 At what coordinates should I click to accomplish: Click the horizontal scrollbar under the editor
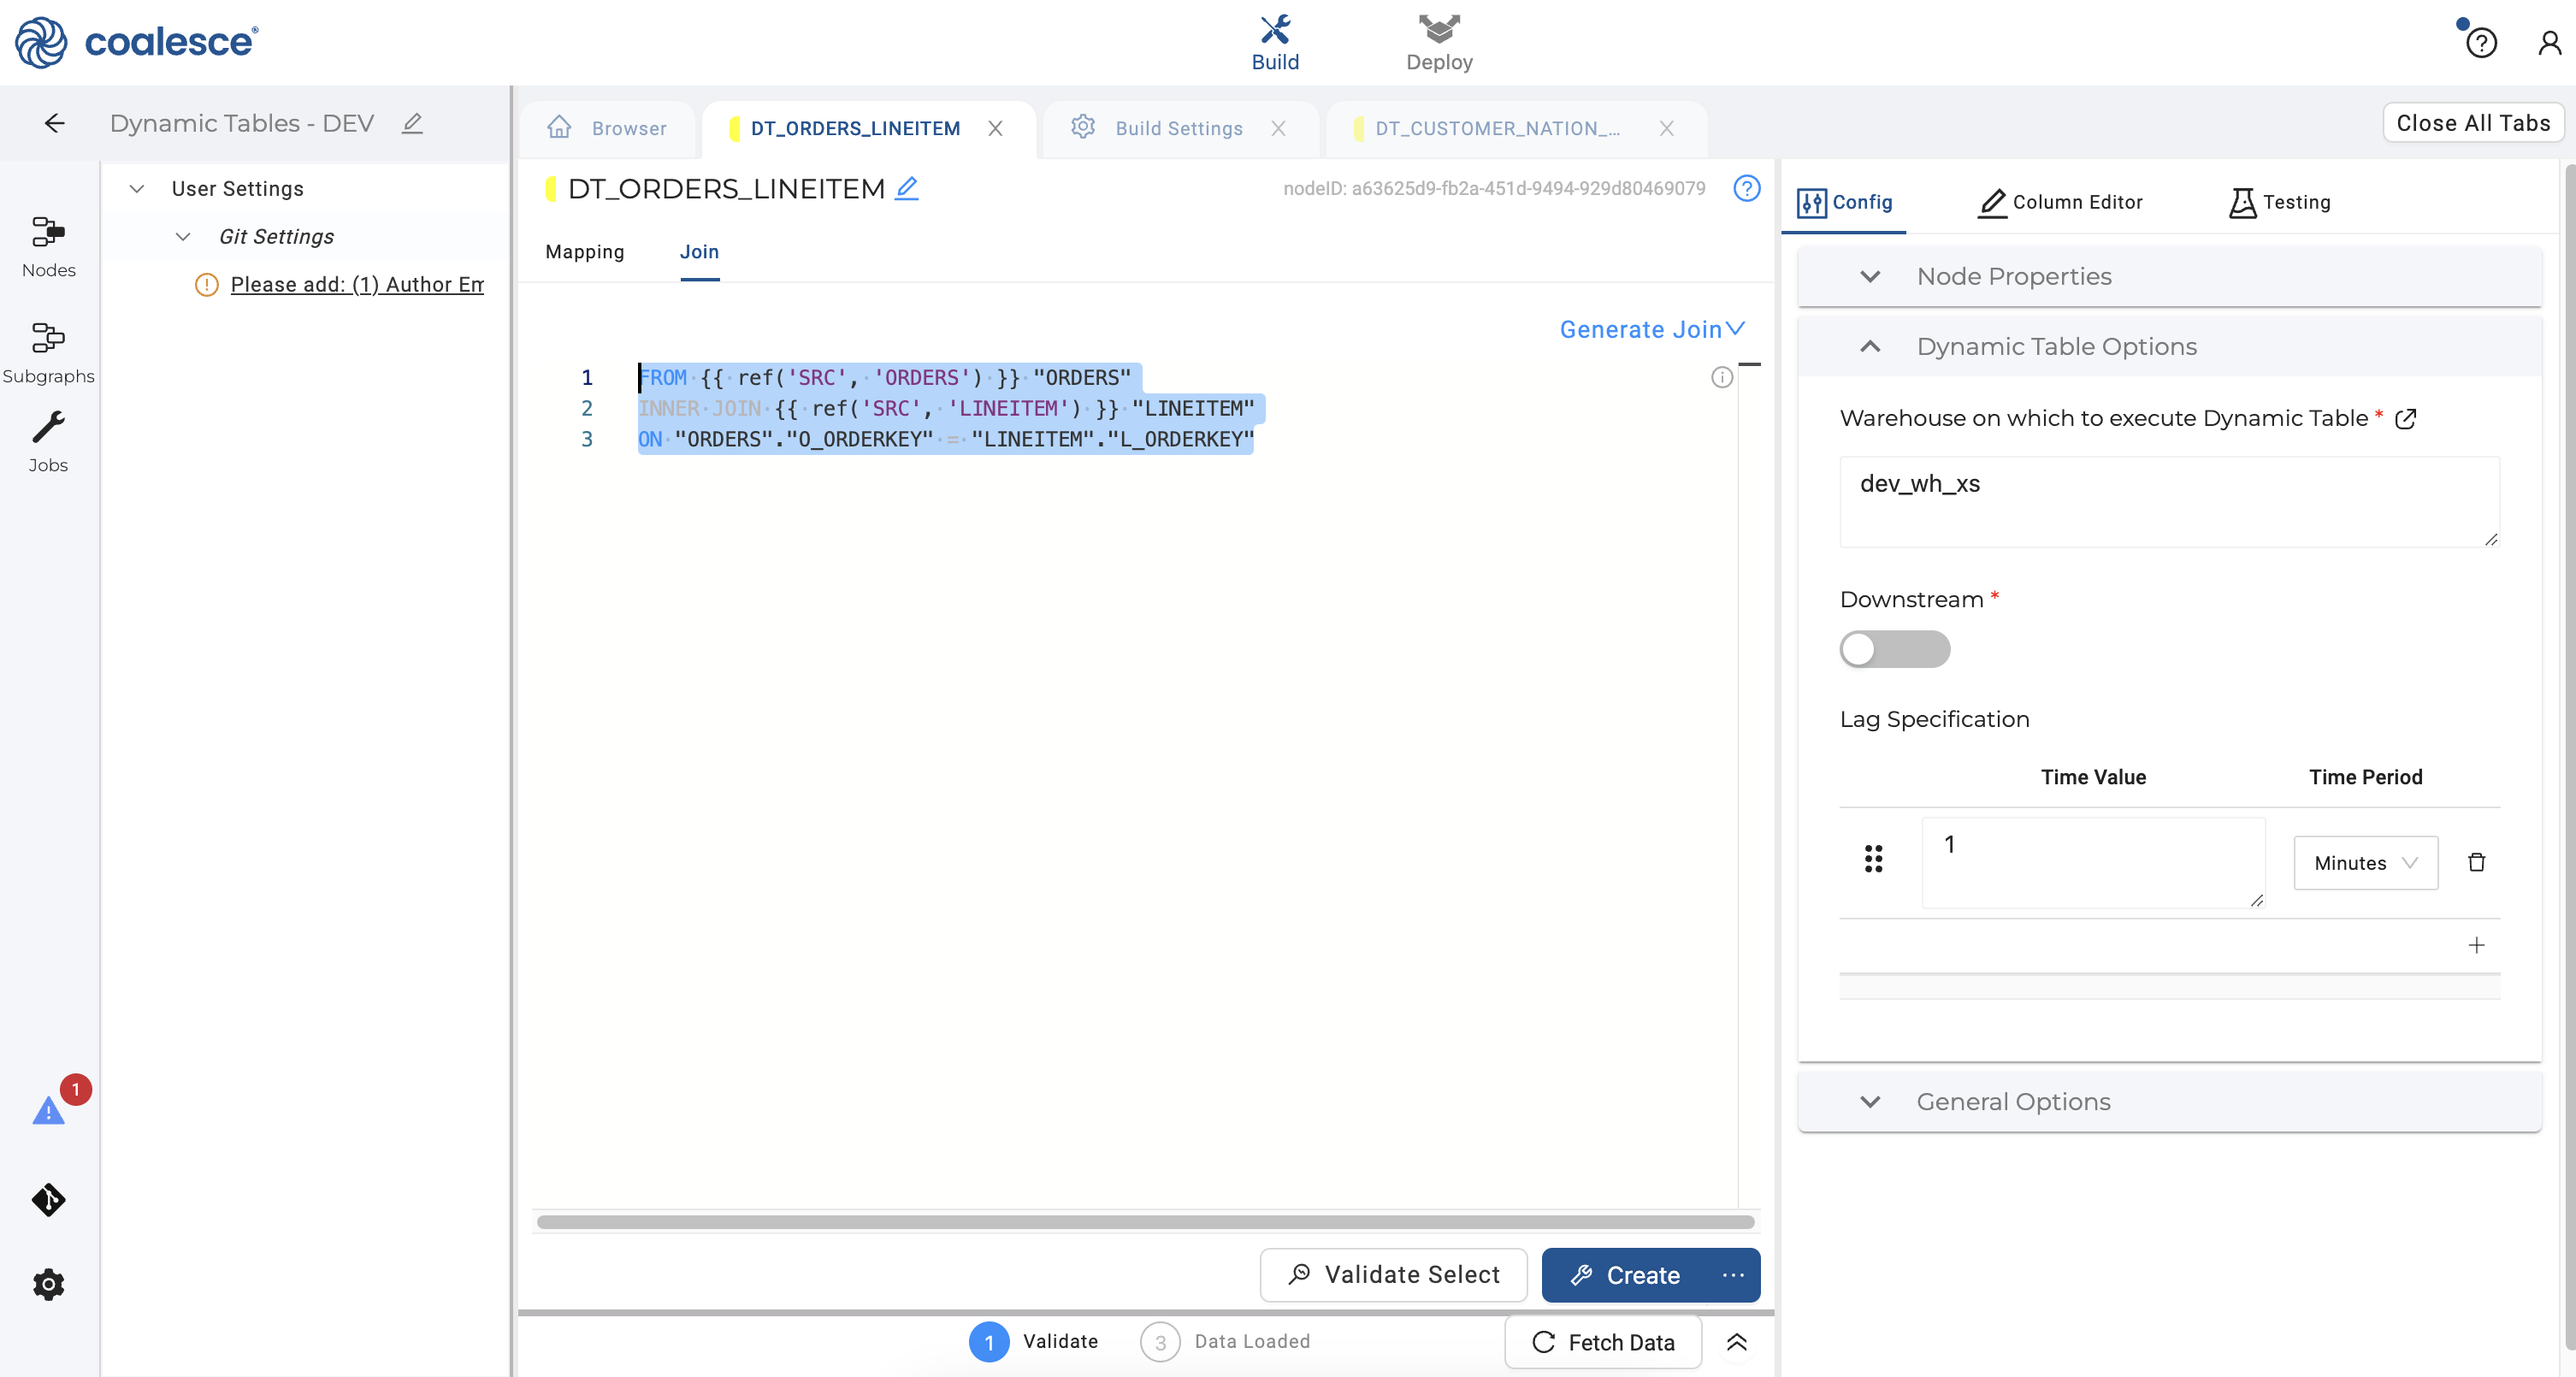coord(1145,1221)
